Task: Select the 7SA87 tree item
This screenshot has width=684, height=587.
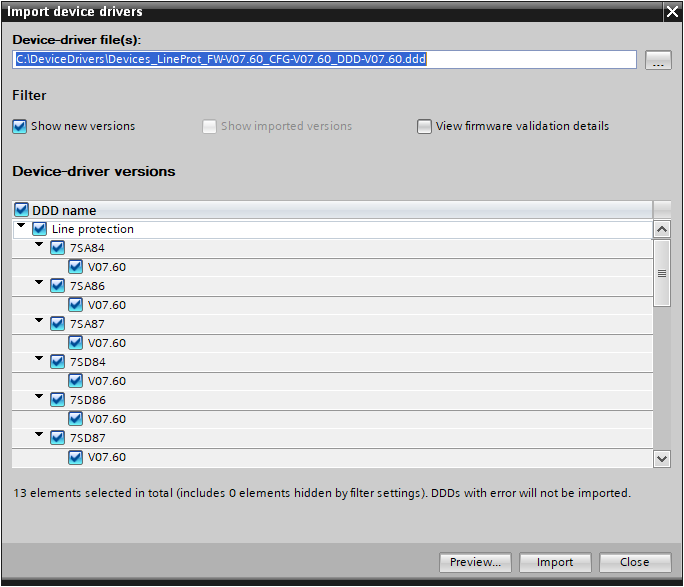Action: tap(87, 324)
